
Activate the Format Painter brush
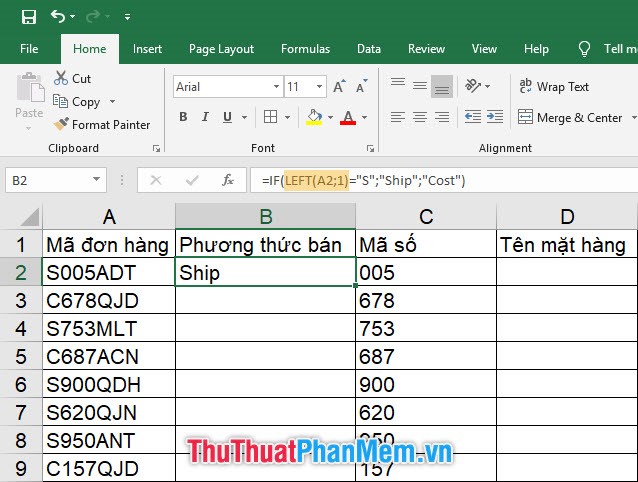(102, 124)
